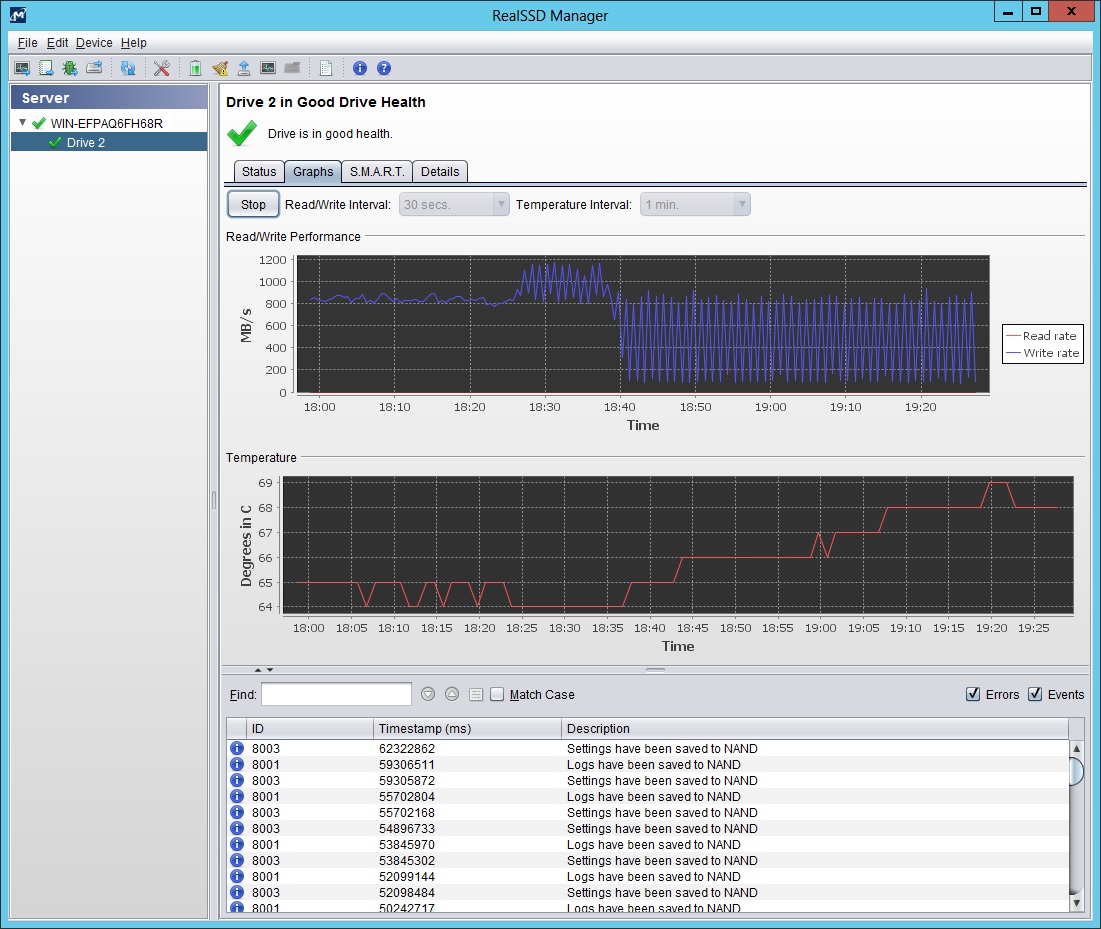
Task: Switch to the S.M.A.R.T. tab
Action: point(376,172)
